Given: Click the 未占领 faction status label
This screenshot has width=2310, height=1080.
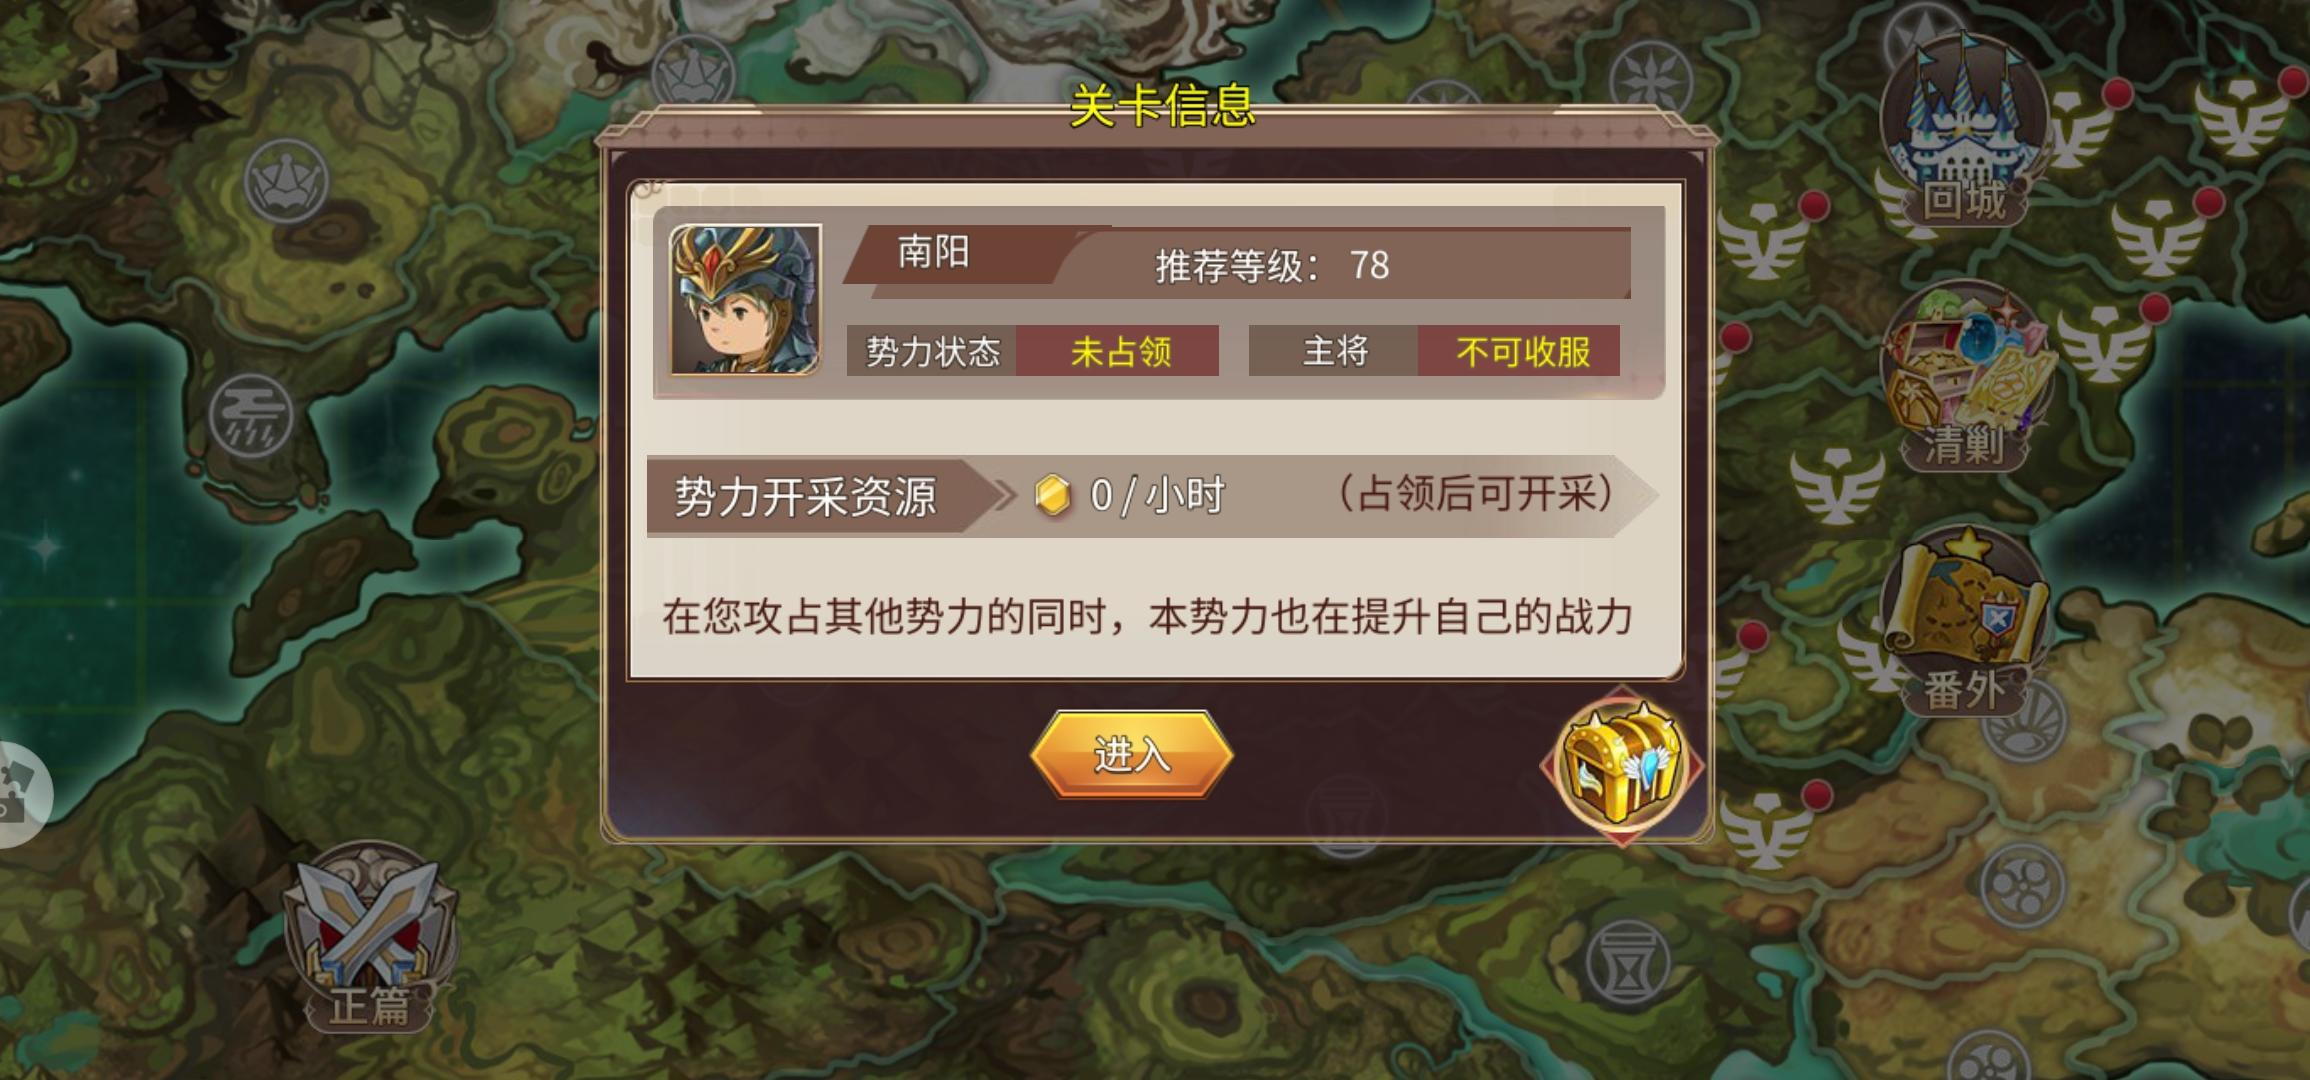Looking at the screenshot, I should coord(1118,351).
